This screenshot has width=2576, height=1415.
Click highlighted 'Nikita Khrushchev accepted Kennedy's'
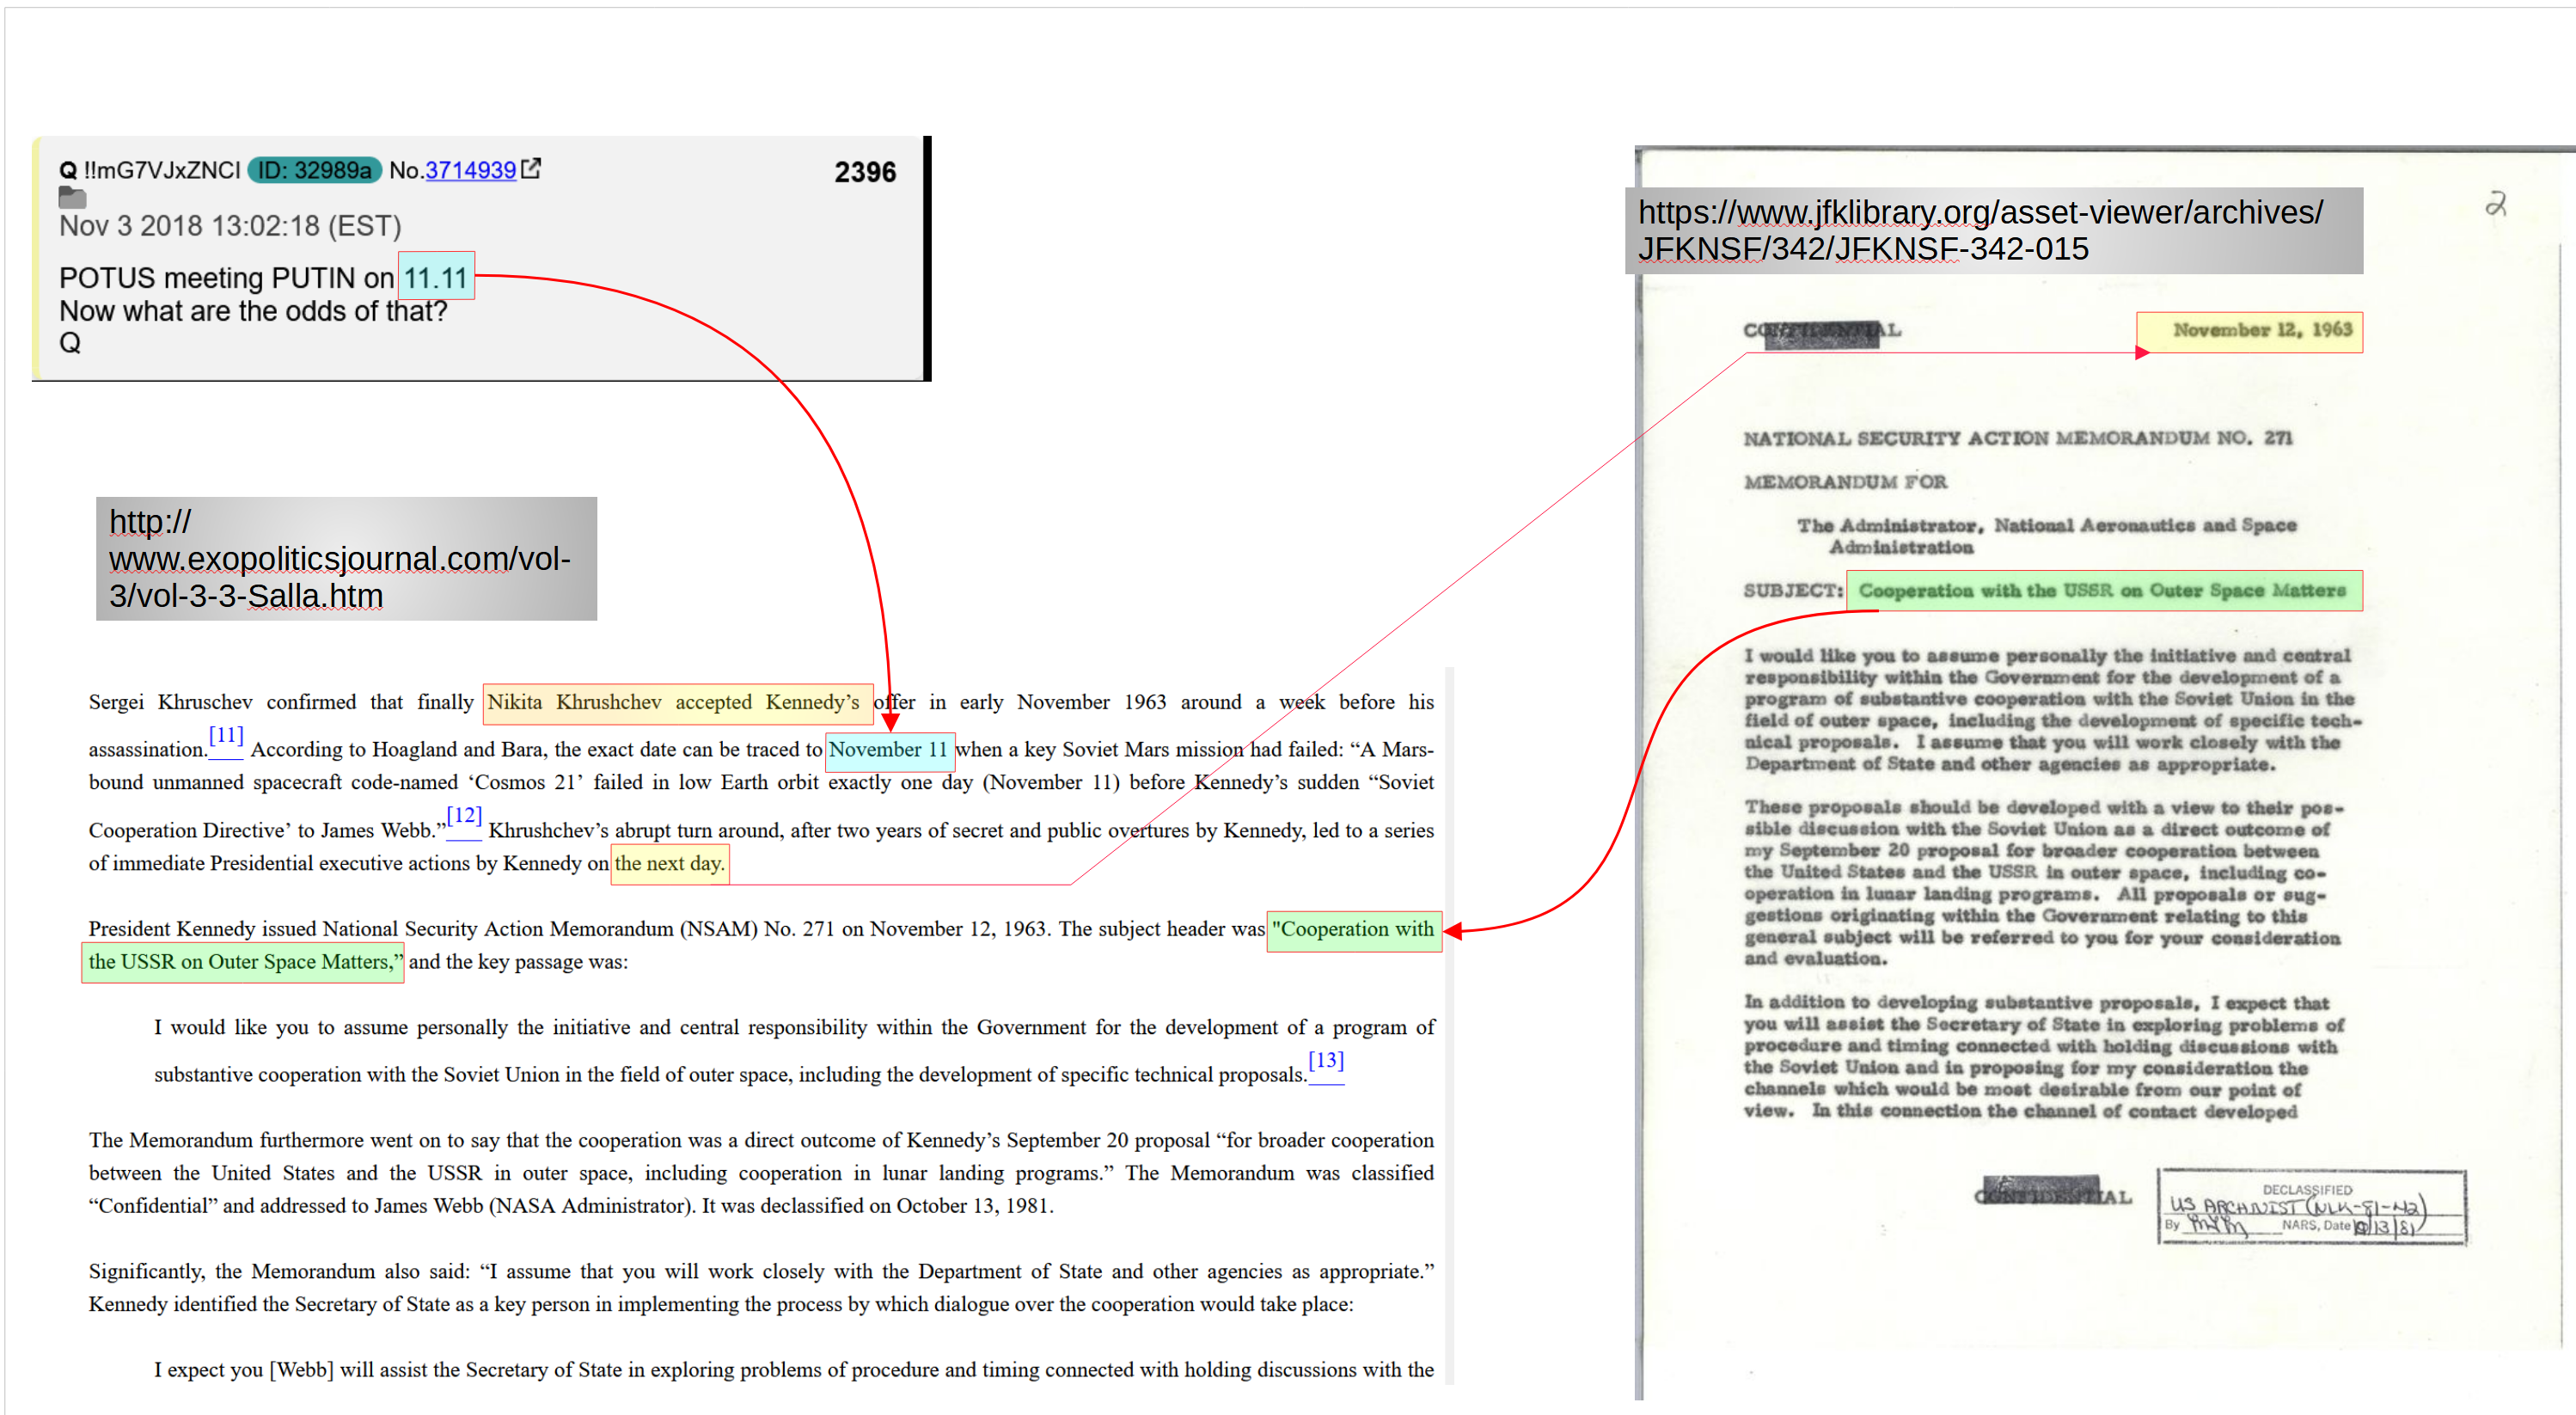point(677,702)
